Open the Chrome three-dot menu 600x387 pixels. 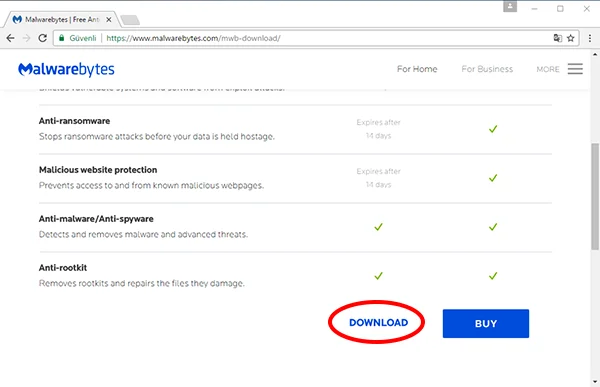(x=590, y=38)
